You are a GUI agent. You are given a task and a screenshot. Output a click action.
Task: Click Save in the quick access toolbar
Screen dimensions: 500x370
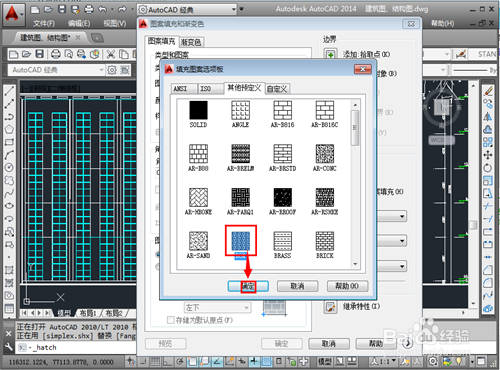click(x=62, y=9)
